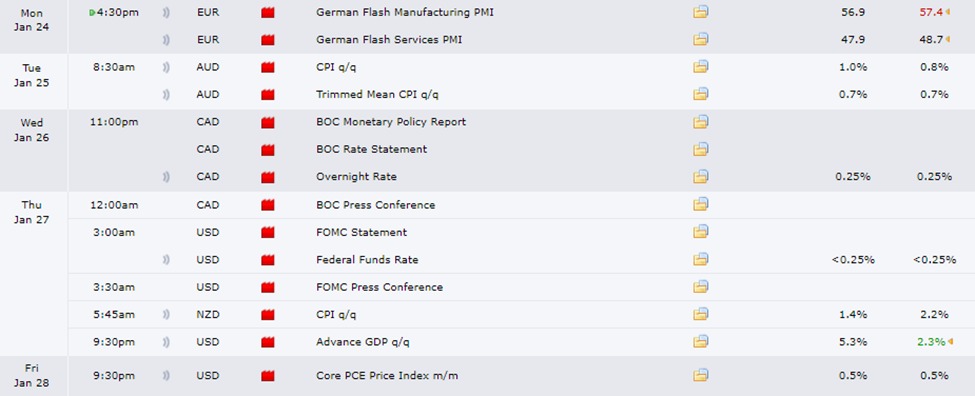The width and height of the screenshot is (975, 396).
Task: Open the BOC Press Conference event
Action: 376,205
